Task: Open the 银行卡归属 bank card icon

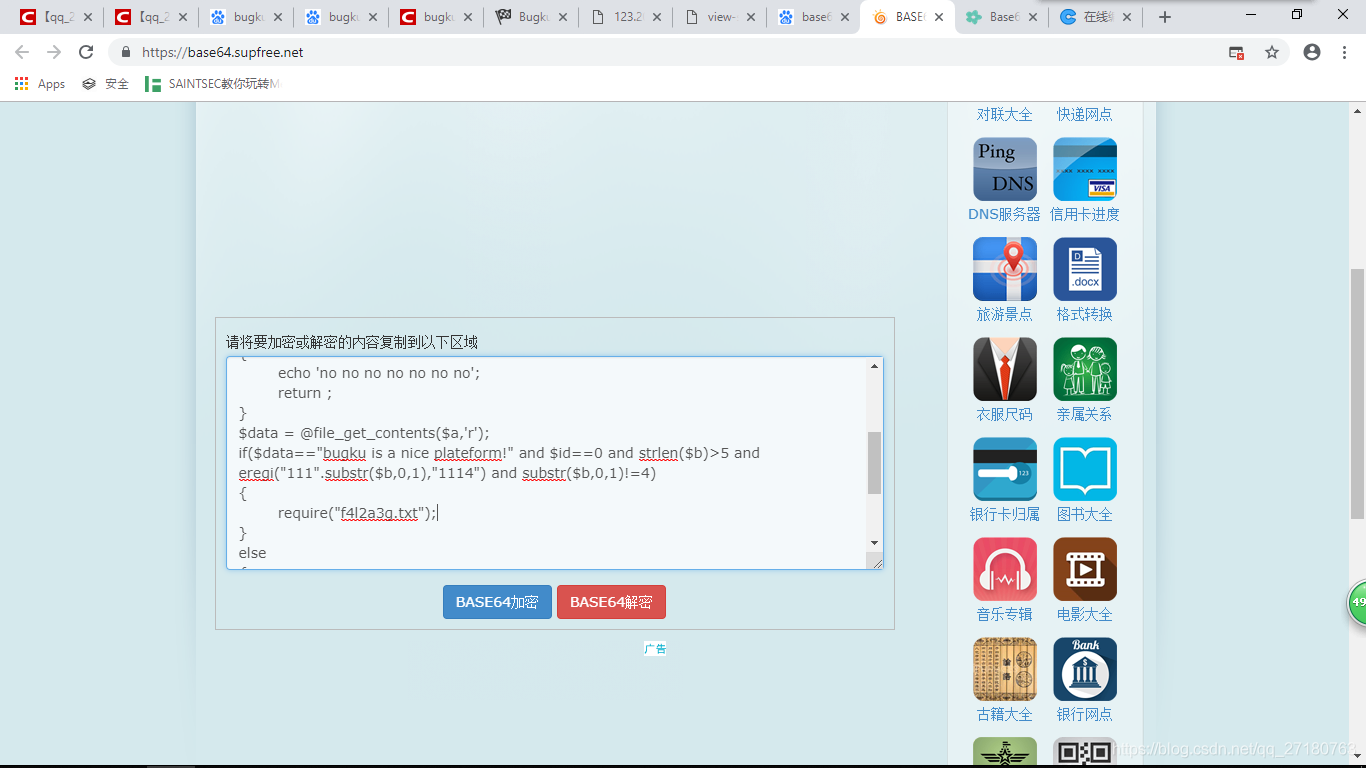Action: click(x=1005, y=469)
